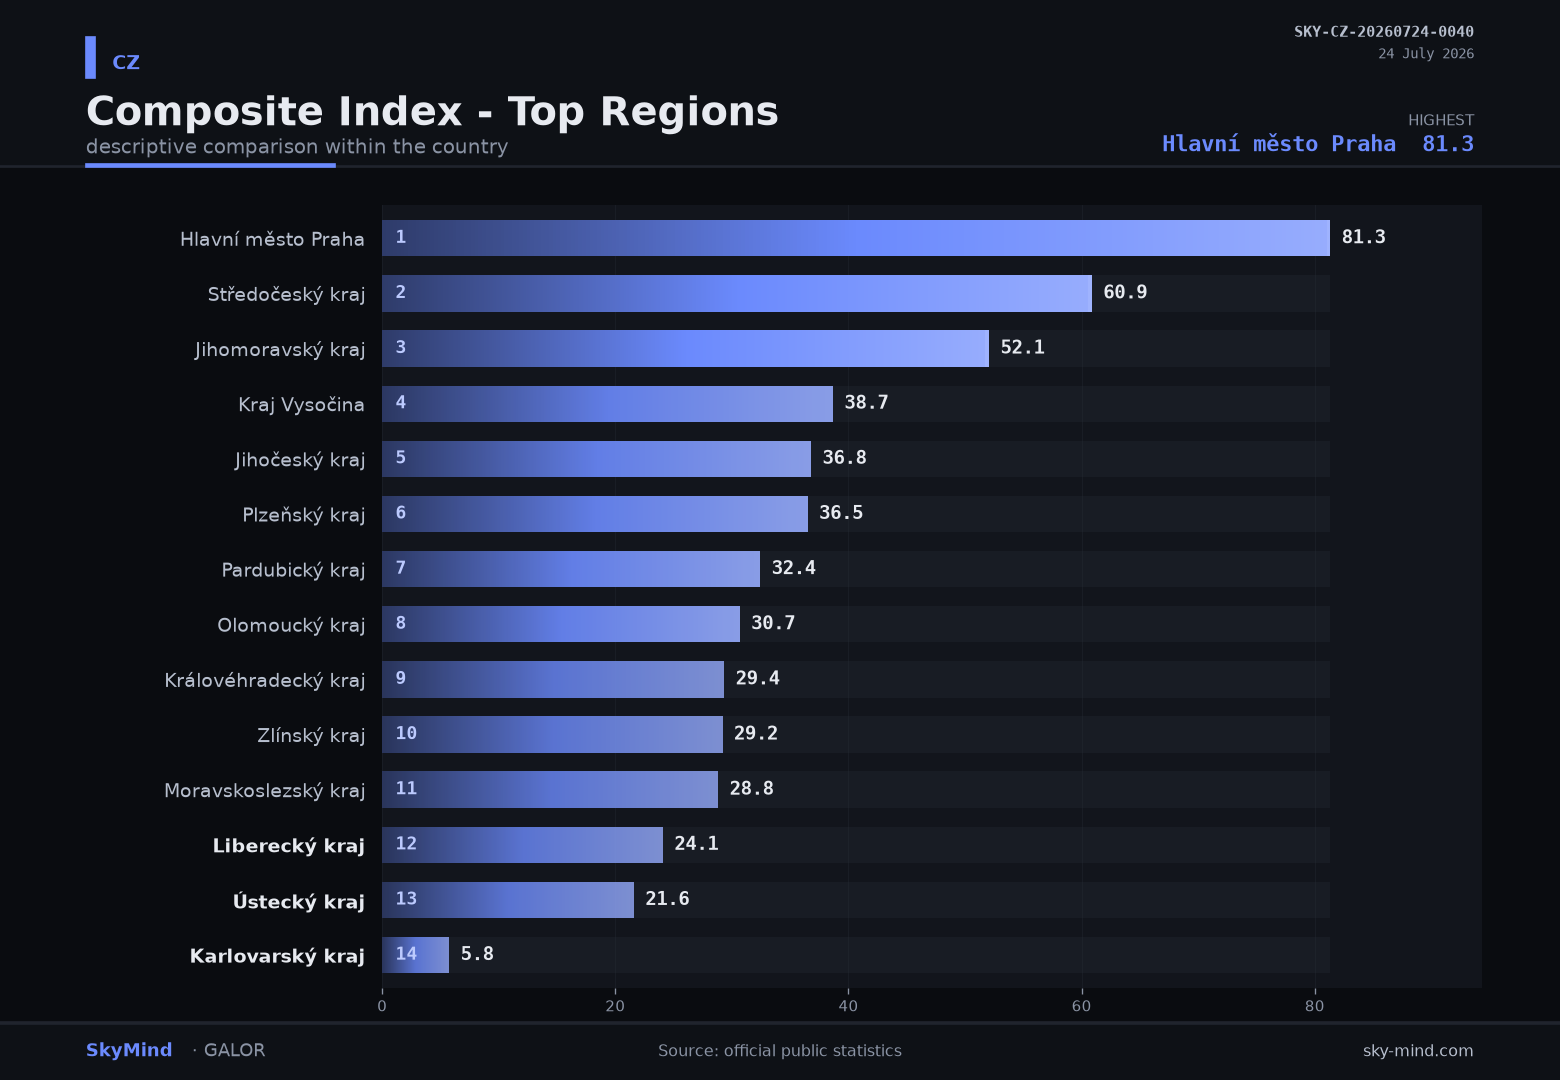Click the value label 30.7

pos(773,623)
